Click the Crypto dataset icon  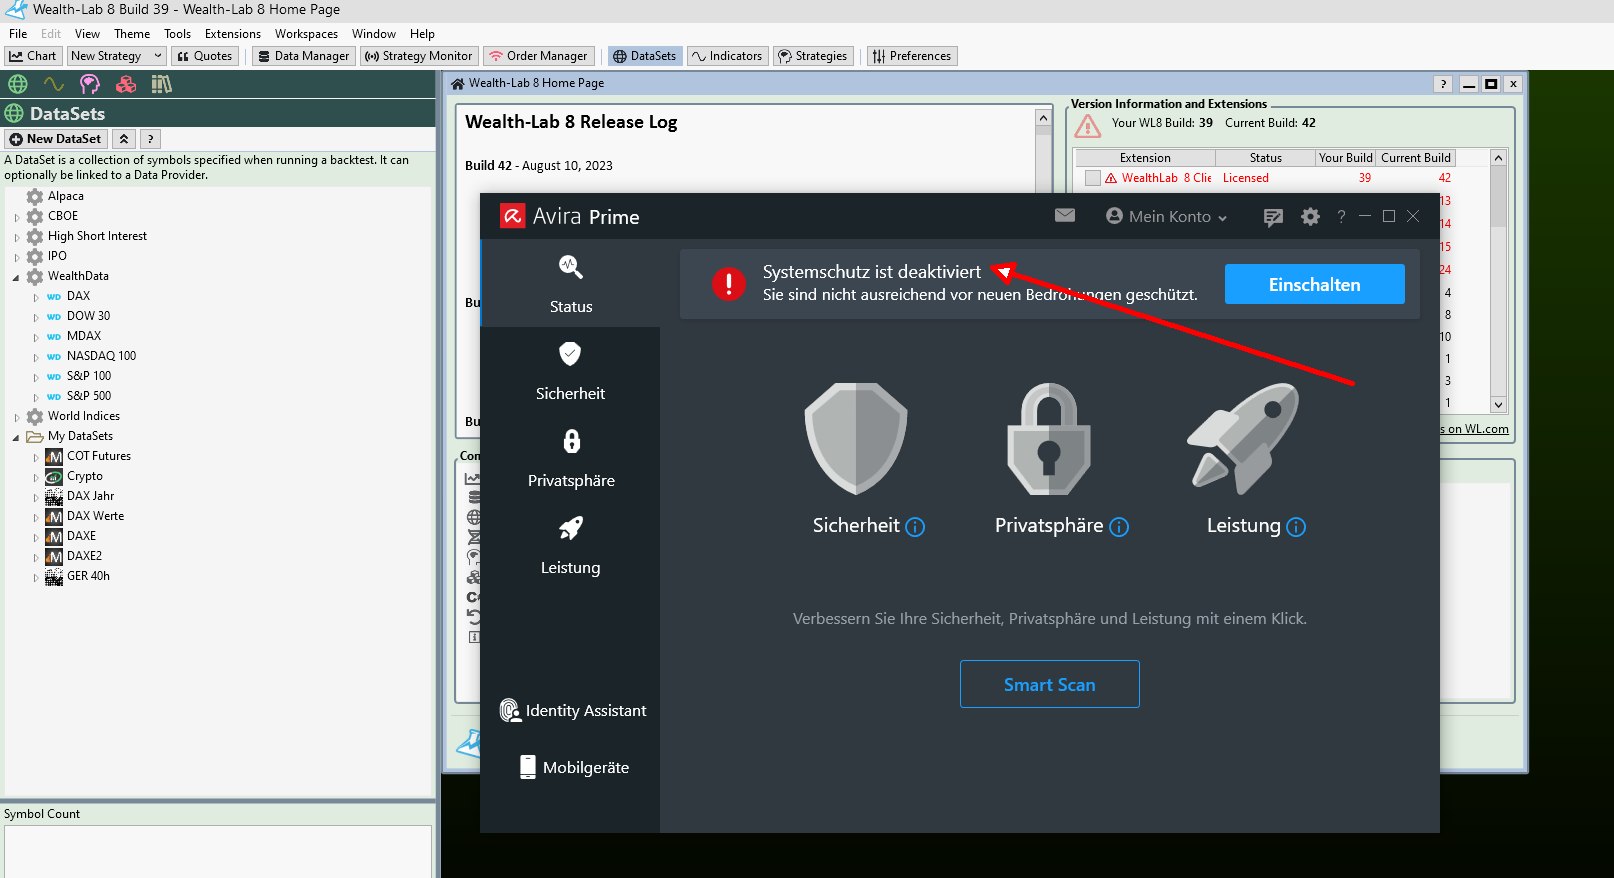(54, 476)
